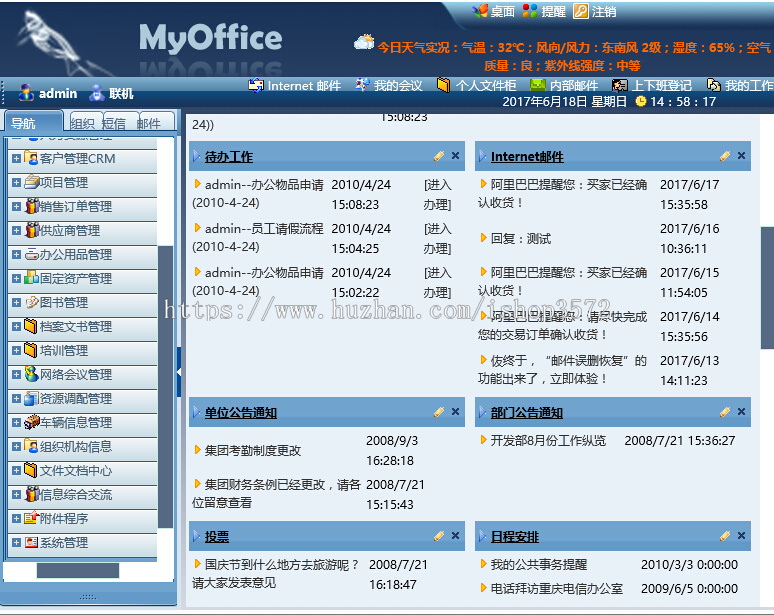Edit the 单位公告通知 panel with pencil icon
Viewport: 774px width, 615px height.
pyautogui.click(x=439, y=412)
